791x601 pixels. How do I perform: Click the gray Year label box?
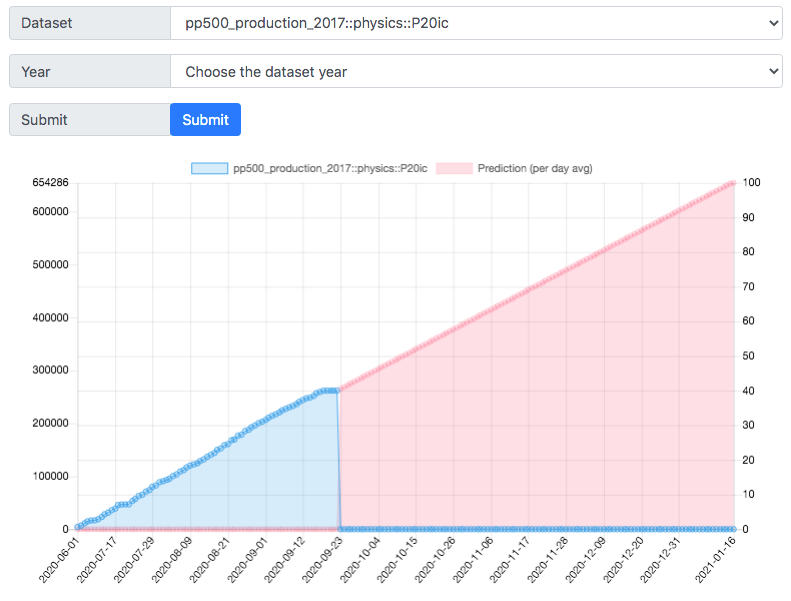(90, 71)
